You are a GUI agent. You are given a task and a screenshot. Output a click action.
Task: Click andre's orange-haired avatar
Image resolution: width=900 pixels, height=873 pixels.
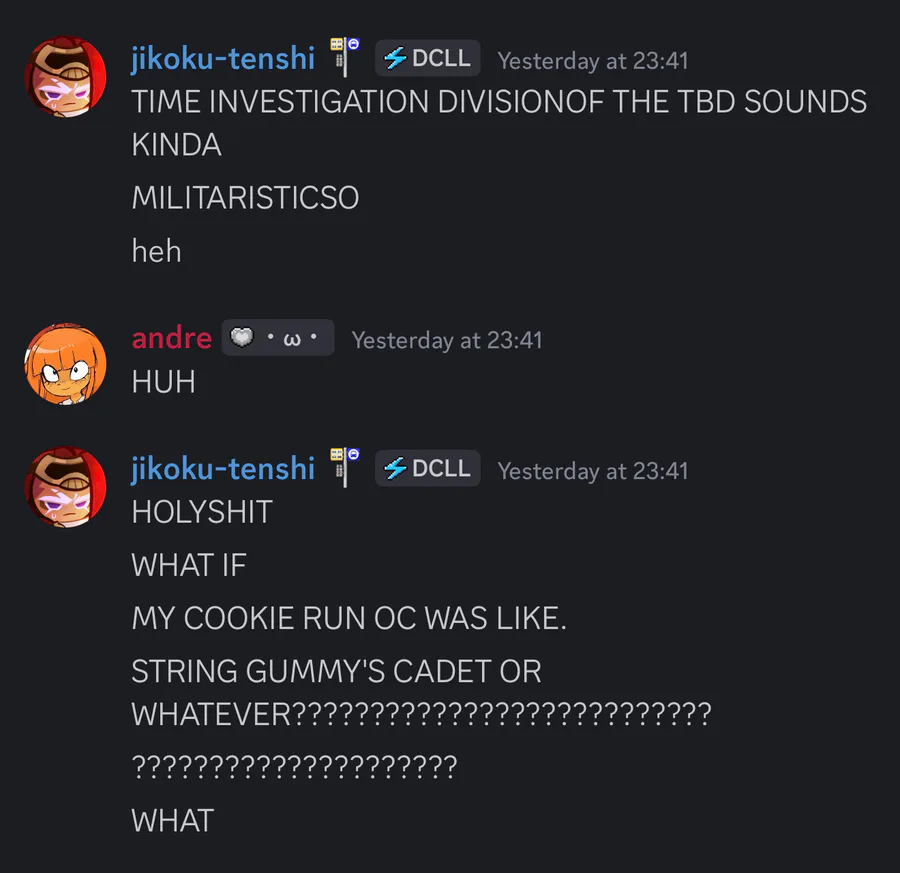pyautogui.click(x=65, y=364)
